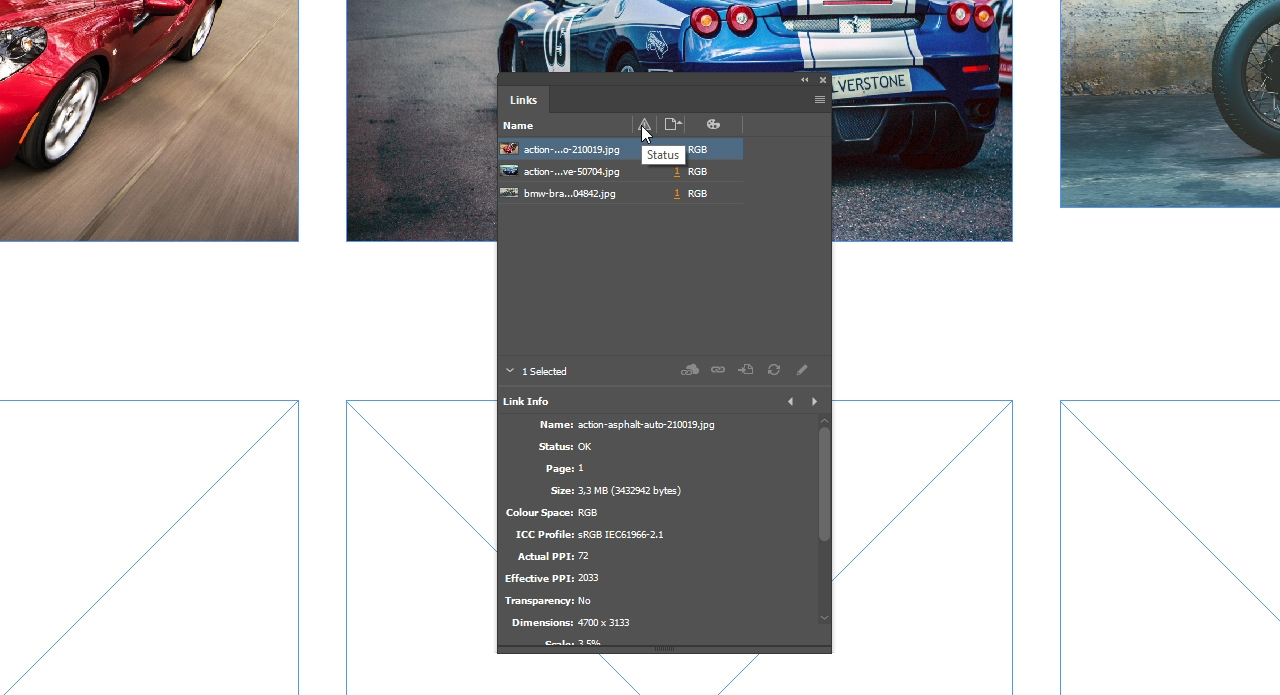Click thumbnail of action-...ve-50704.jpg link
Screen dimensions: 1280x695
click(x=509, y=171)
